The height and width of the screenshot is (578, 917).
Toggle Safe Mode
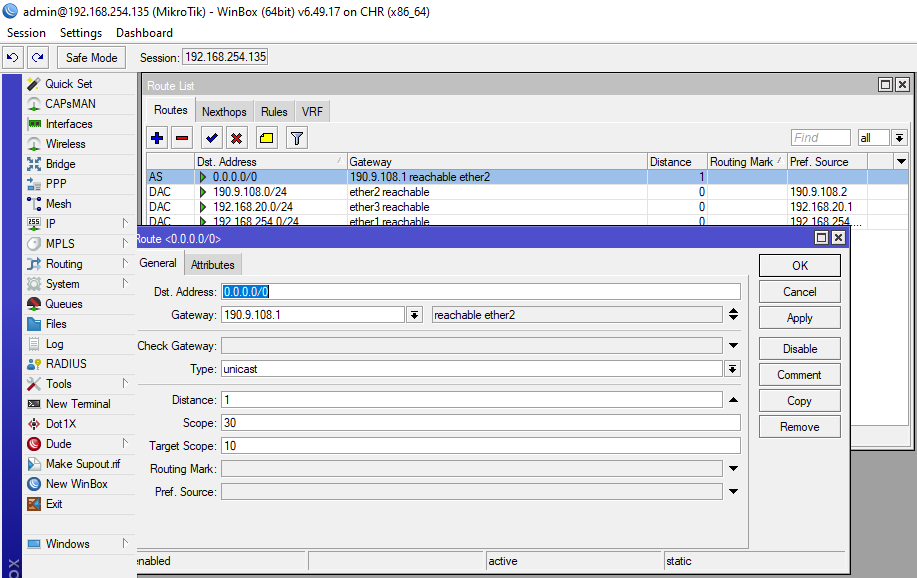(x=91, y=57)
